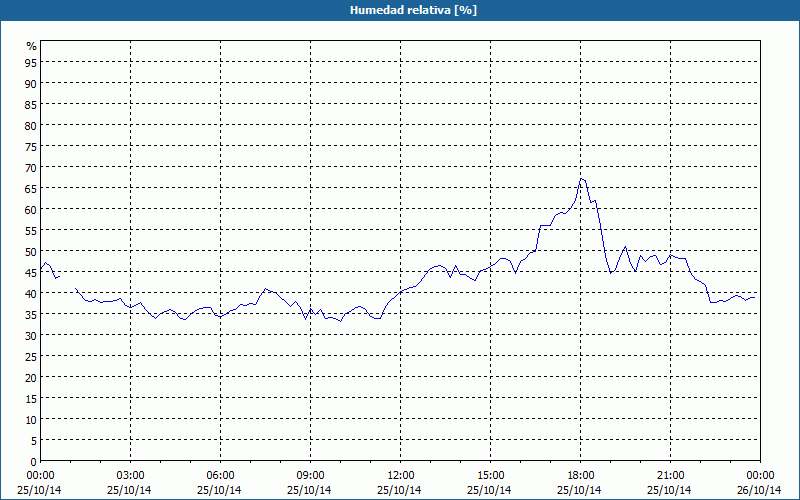Viewport: 800px width, 500px height.
Task: Click the chart title 'Humedad relativa [%]'
Action: coord(413,10)
